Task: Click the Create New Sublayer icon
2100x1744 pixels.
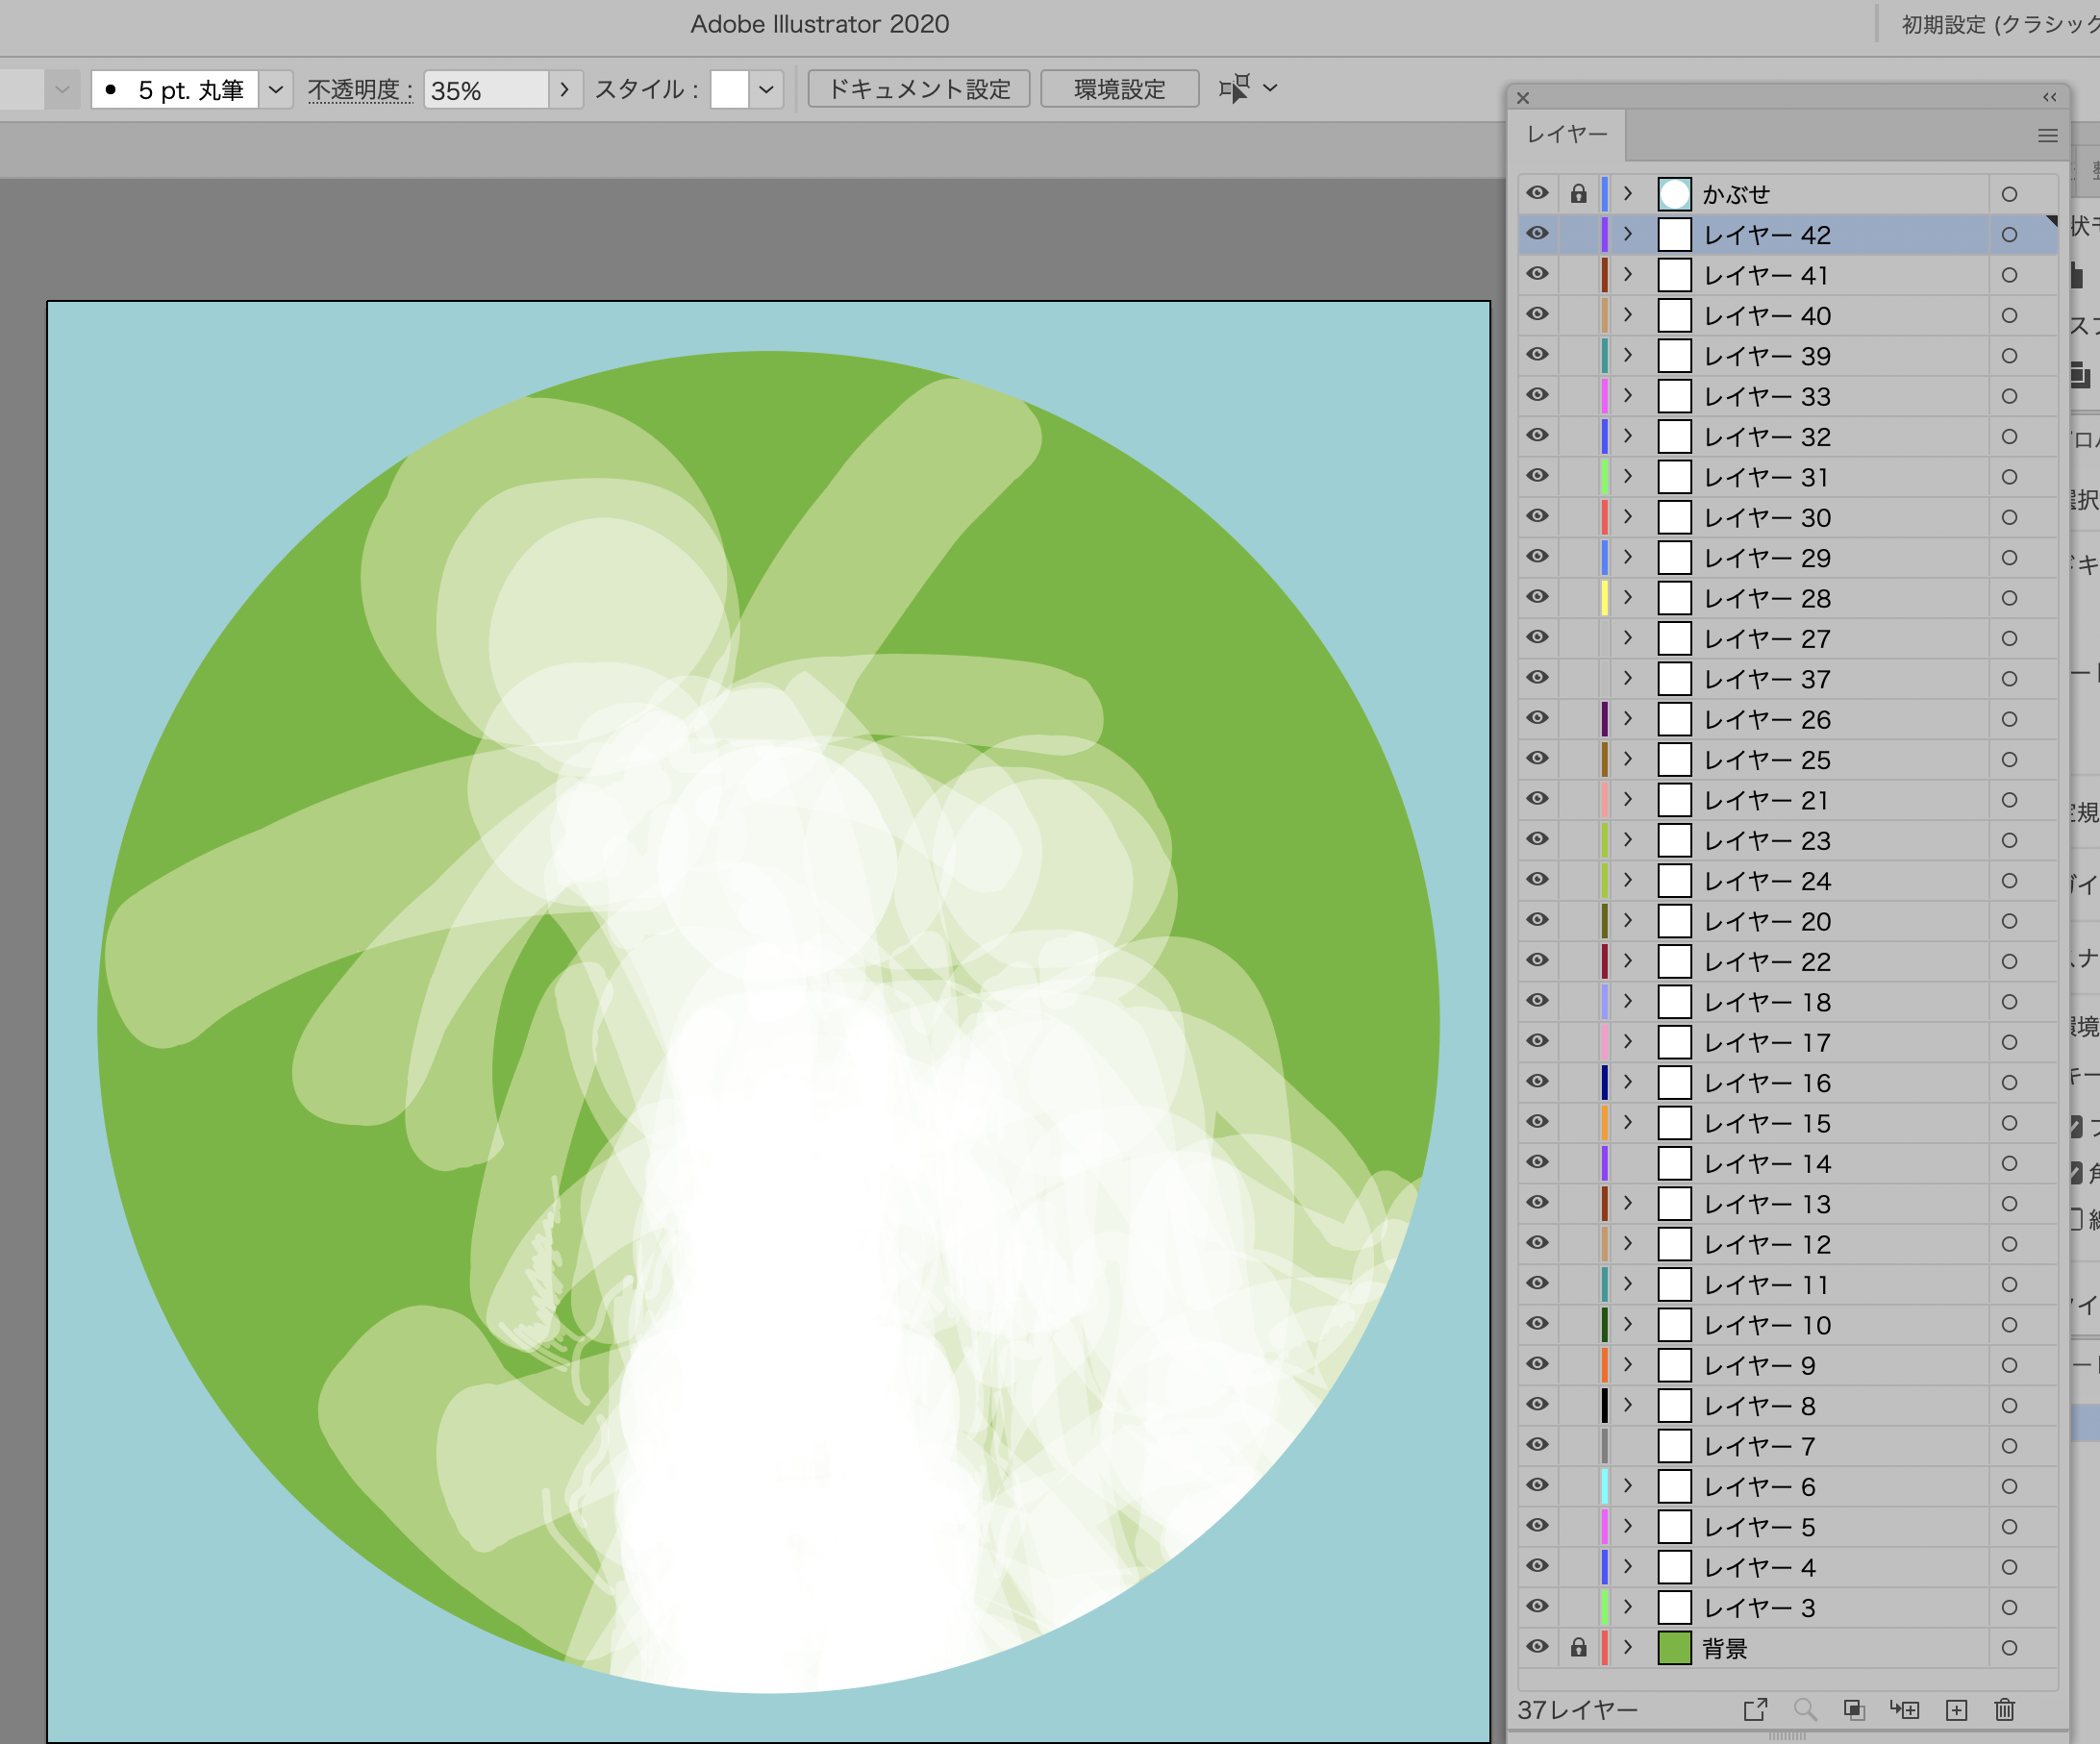Action: tap(1905, 1709)
